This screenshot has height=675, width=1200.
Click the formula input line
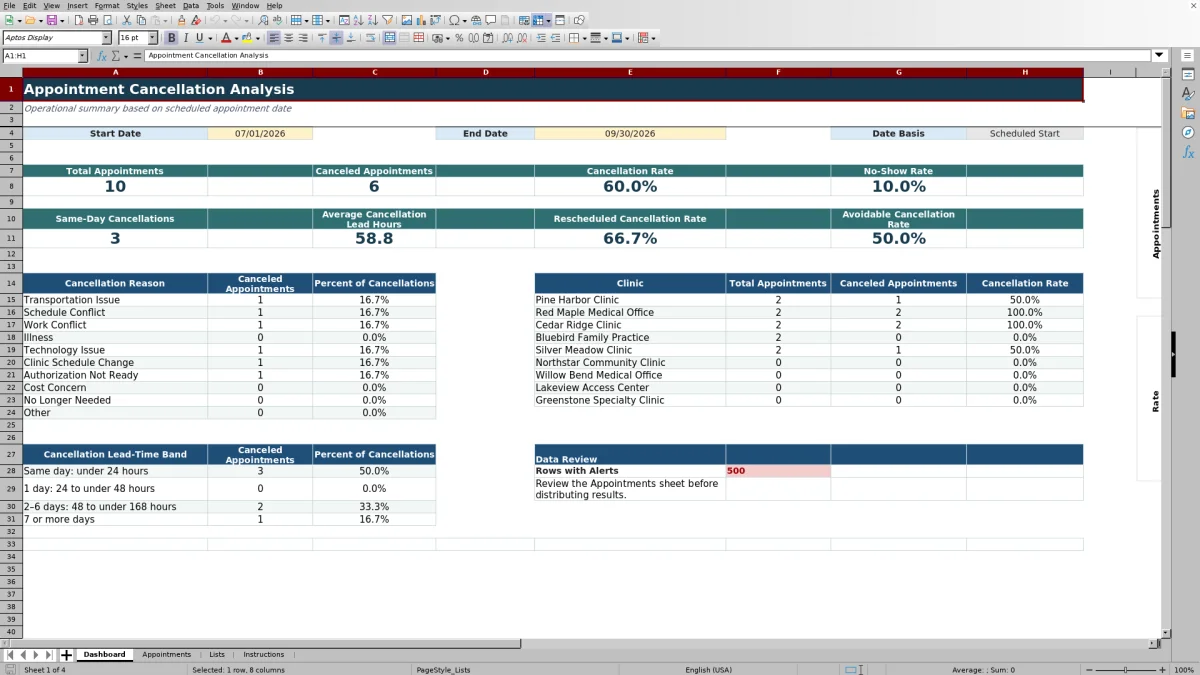coord(648,56)
